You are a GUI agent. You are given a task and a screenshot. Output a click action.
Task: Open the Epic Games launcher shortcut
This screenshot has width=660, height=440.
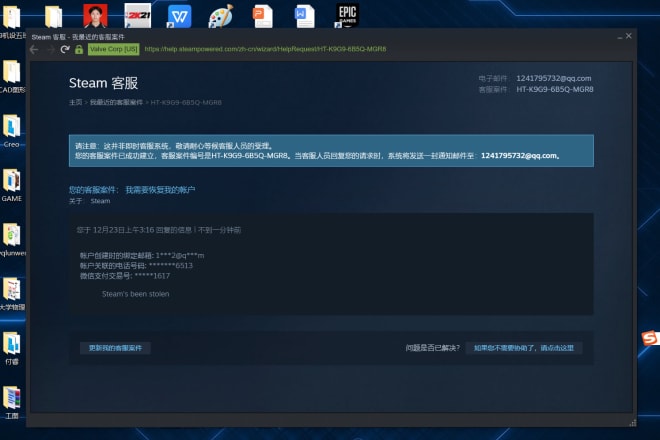coord(347,15)
